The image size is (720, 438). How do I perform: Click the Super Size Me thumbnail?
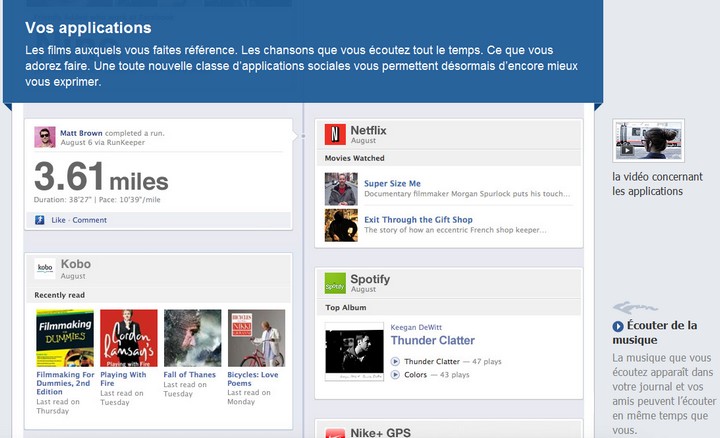click(x=341, y=189)
